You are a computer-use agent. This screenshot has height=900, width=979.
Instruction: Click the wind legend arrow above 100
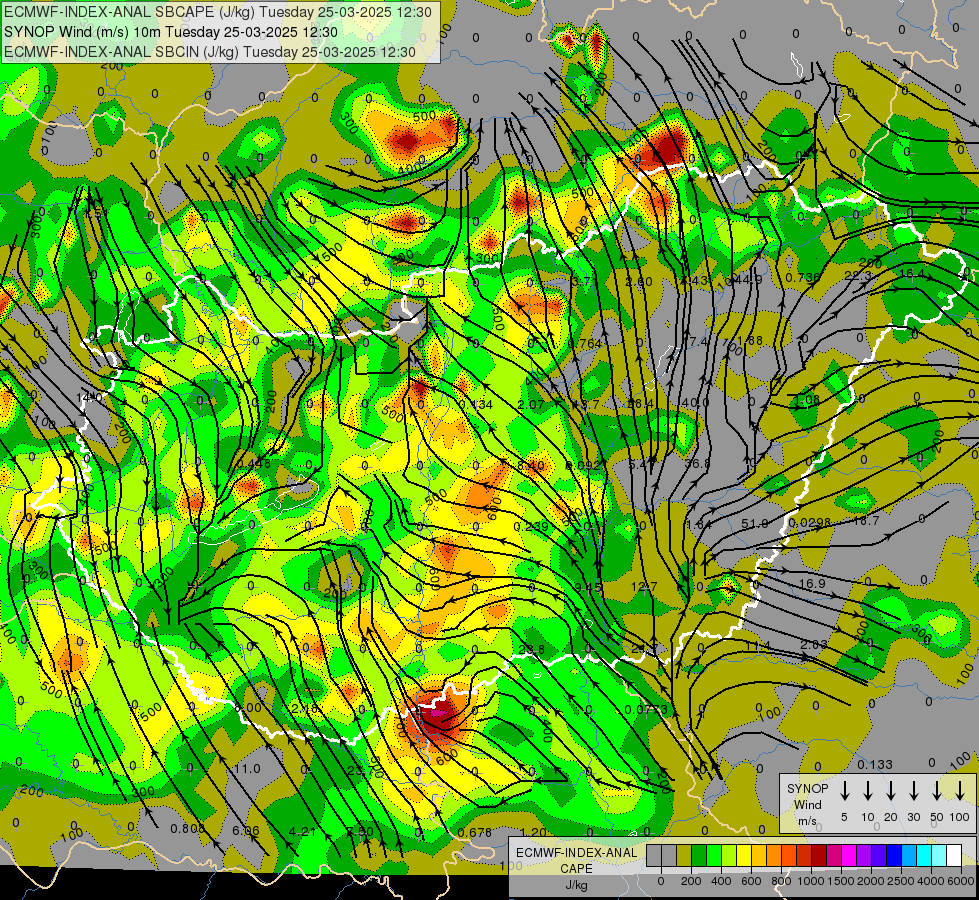pos(960,791)
